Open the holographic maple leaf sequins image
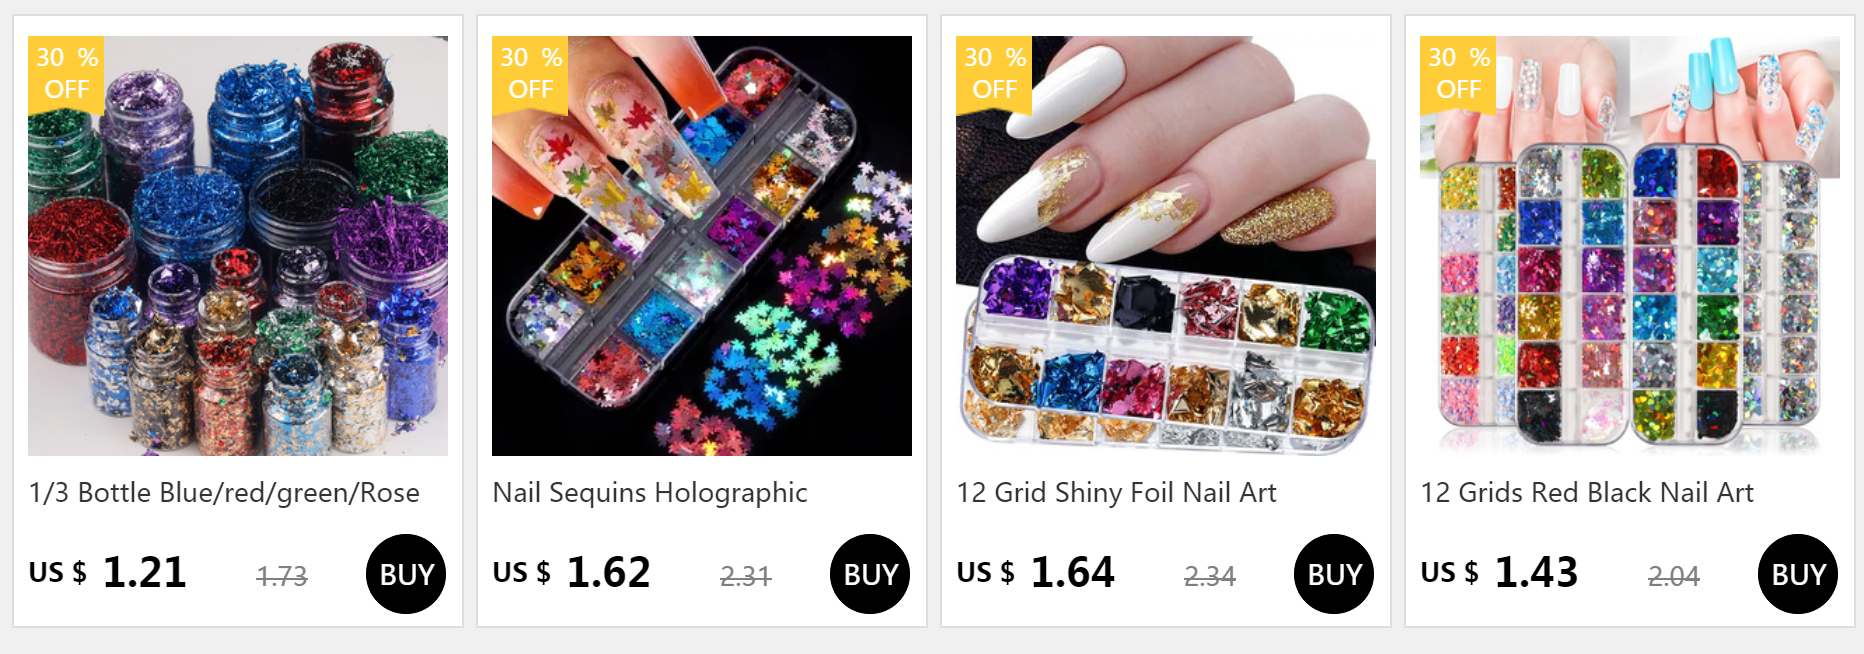1864x654 pixels. 702,246
